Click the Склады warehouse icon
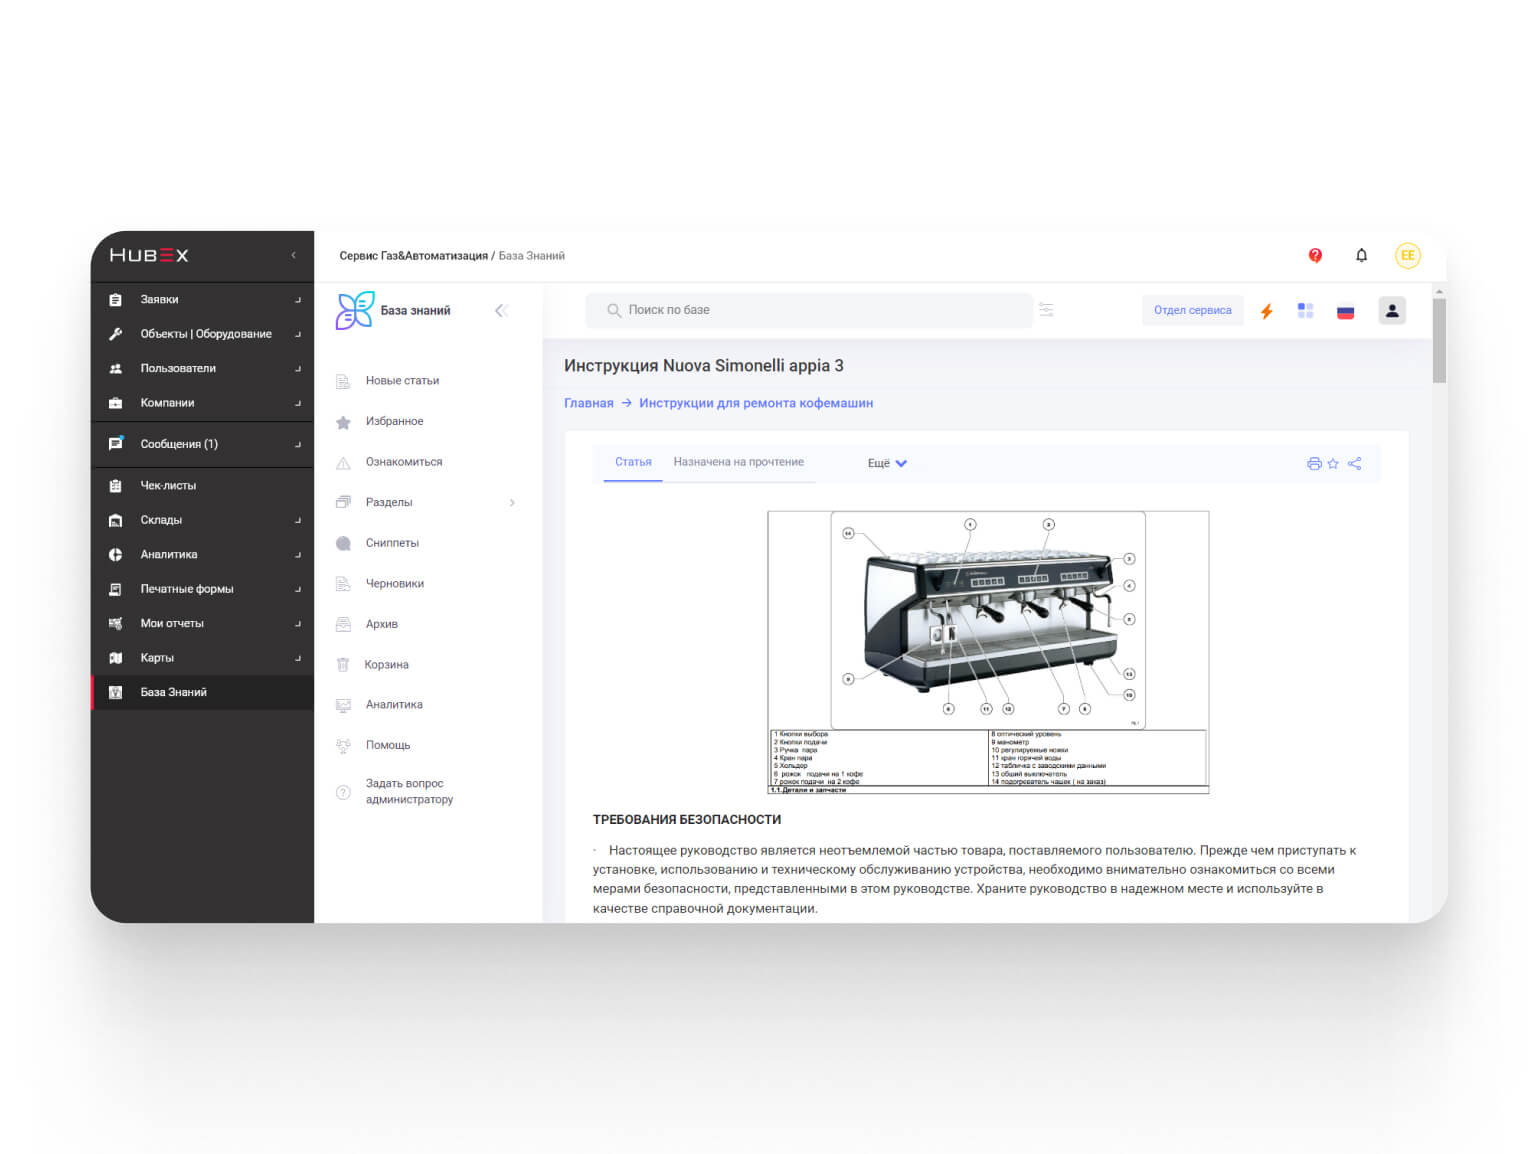This screenshot has height=1154, width=1539. coord(115,520)
